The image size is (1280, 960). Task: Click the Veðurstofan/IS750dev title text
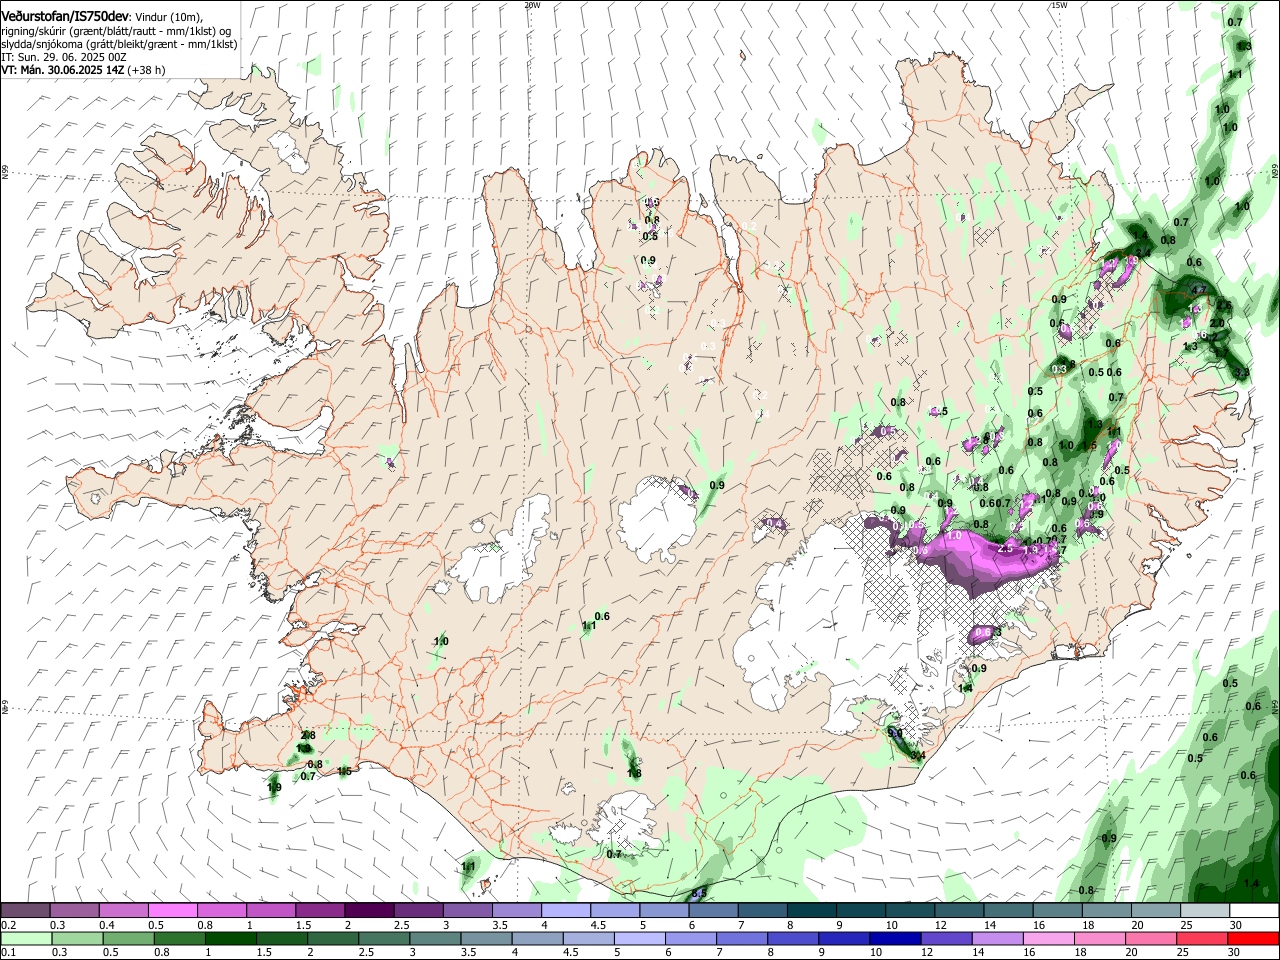(65, 17)
